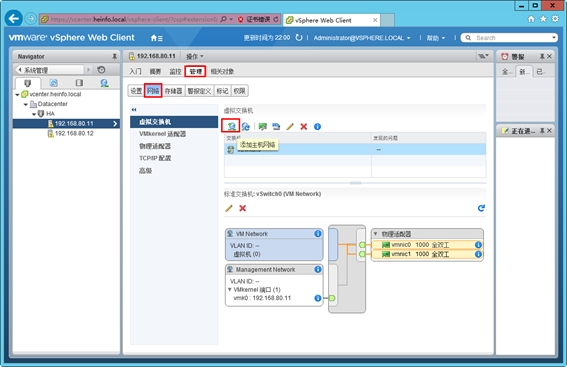567x367 pixels.
Task: Collapse the vcenter.heinfo.local tree node
Action: (17, 94)
